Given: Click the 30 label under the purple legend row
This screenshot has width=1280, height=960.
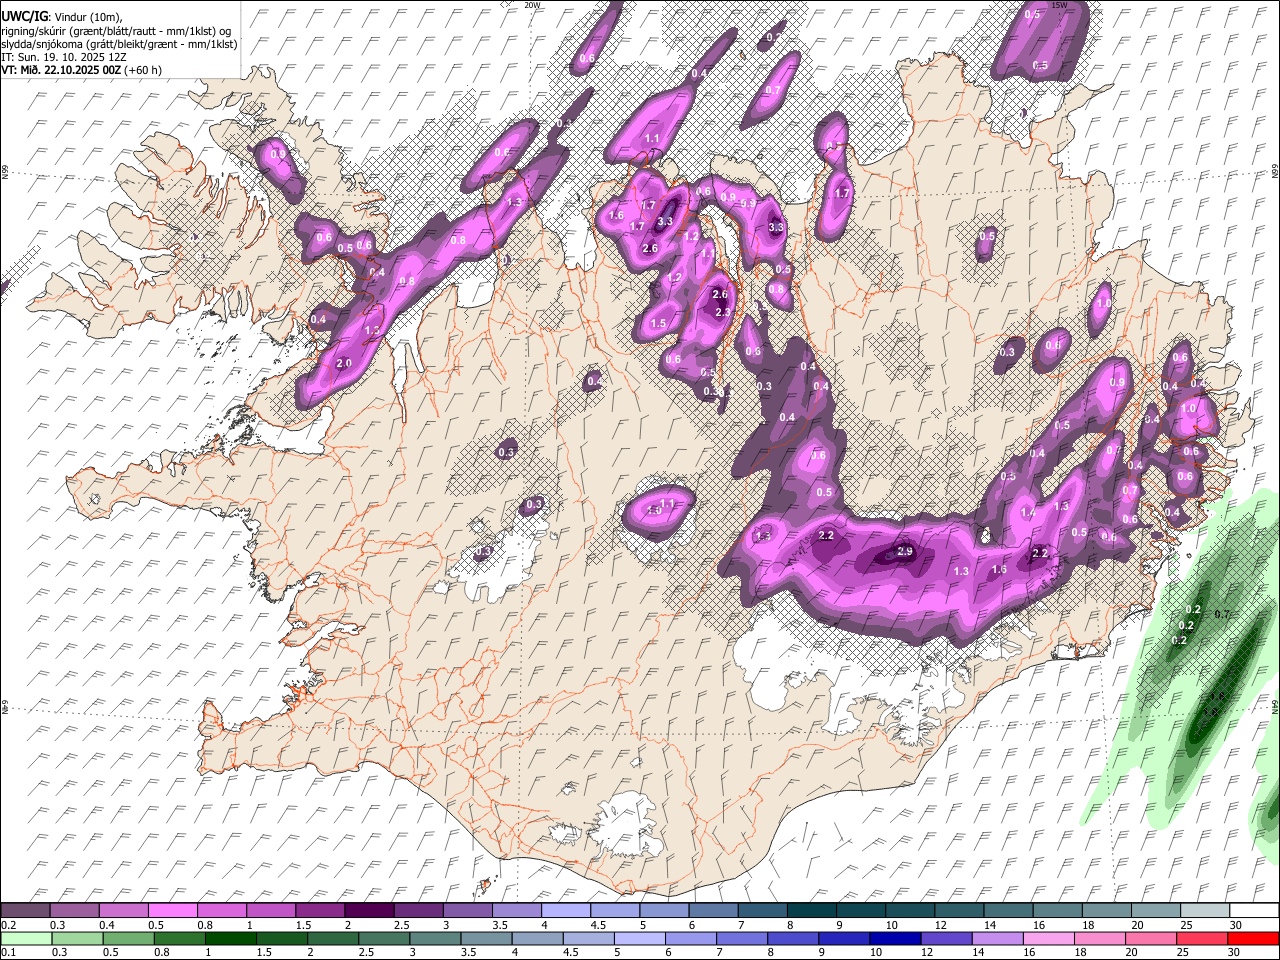Looking at the screenshot, I should [1236, 925].
